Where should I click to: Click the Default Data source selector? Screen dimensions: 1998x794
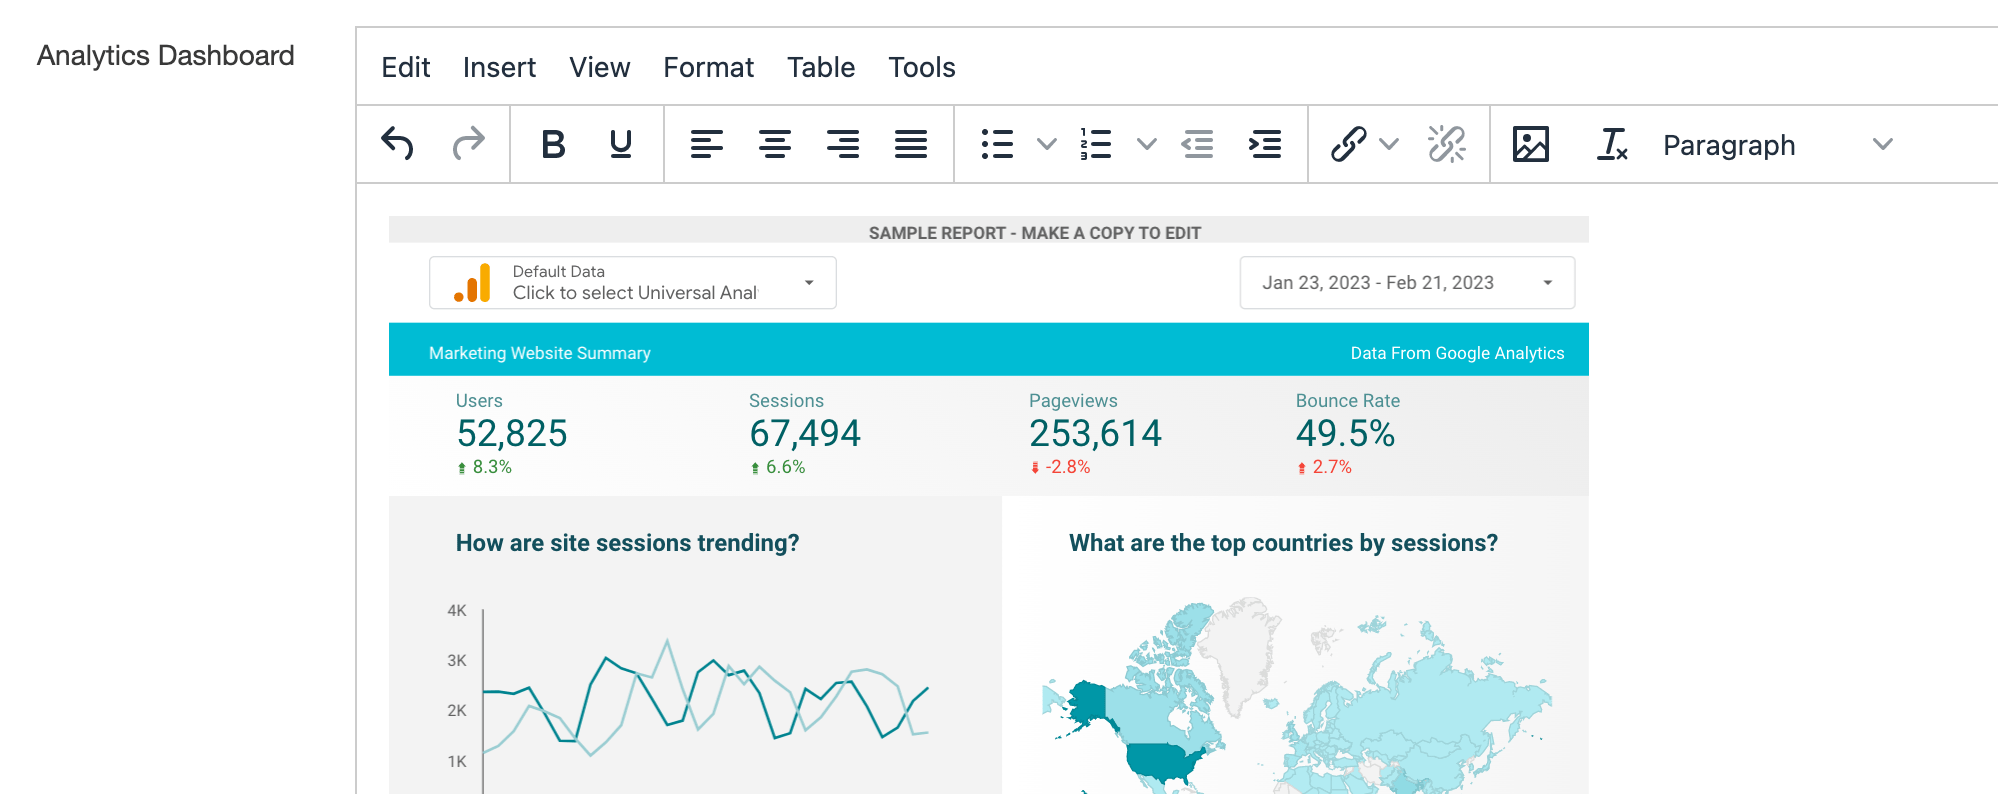tap(632, 283)
